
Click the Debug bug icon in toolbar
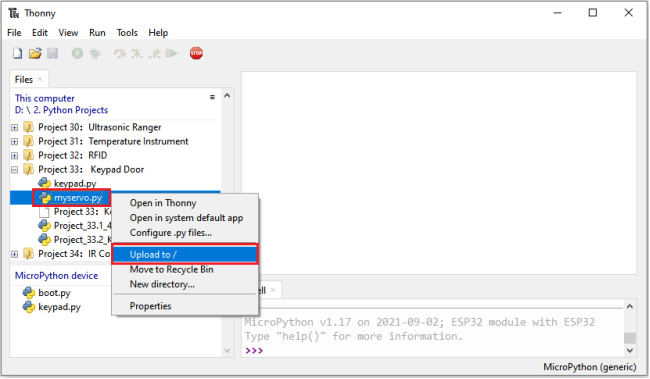tap(95, 53)
